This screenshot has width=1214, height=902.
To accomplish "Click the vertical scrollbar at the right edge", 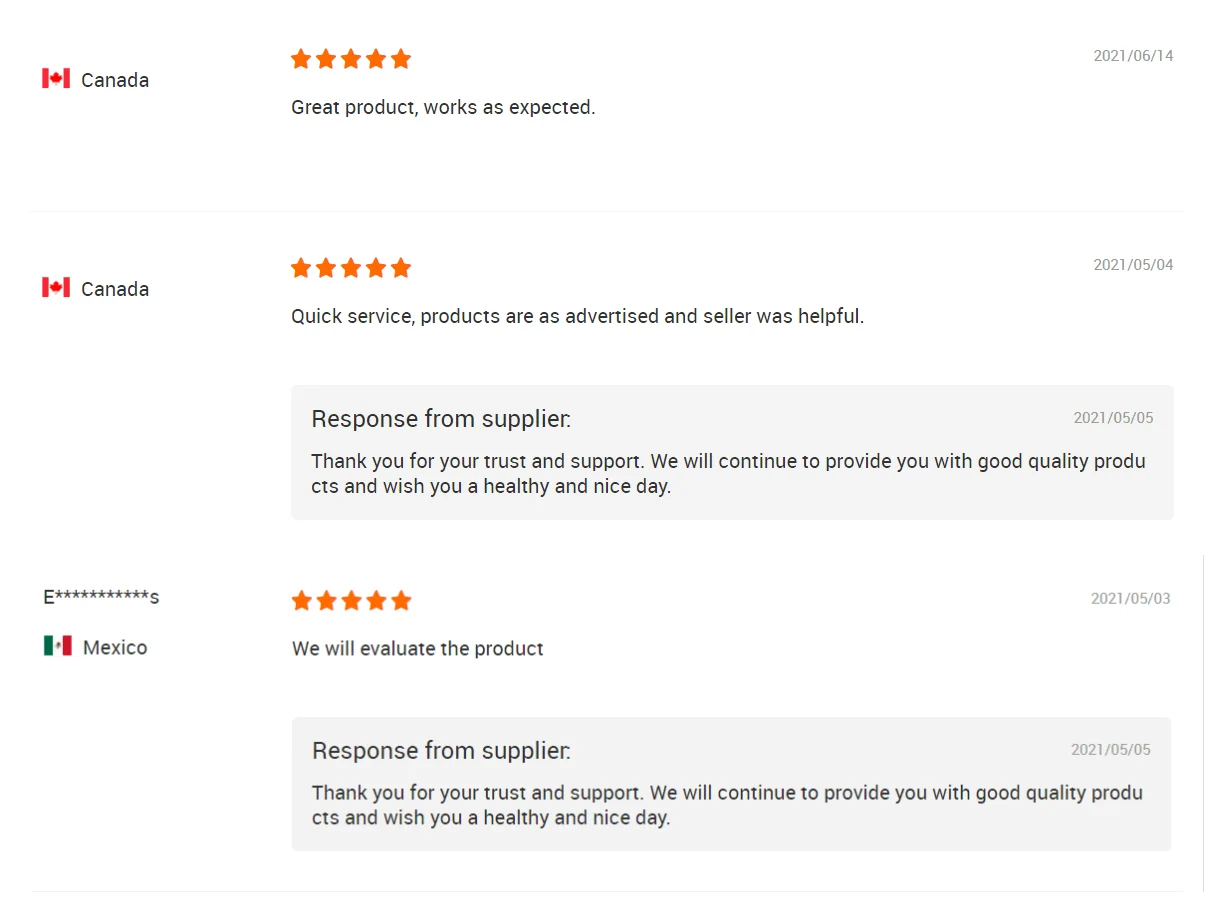I will (x=1203, y=722).
